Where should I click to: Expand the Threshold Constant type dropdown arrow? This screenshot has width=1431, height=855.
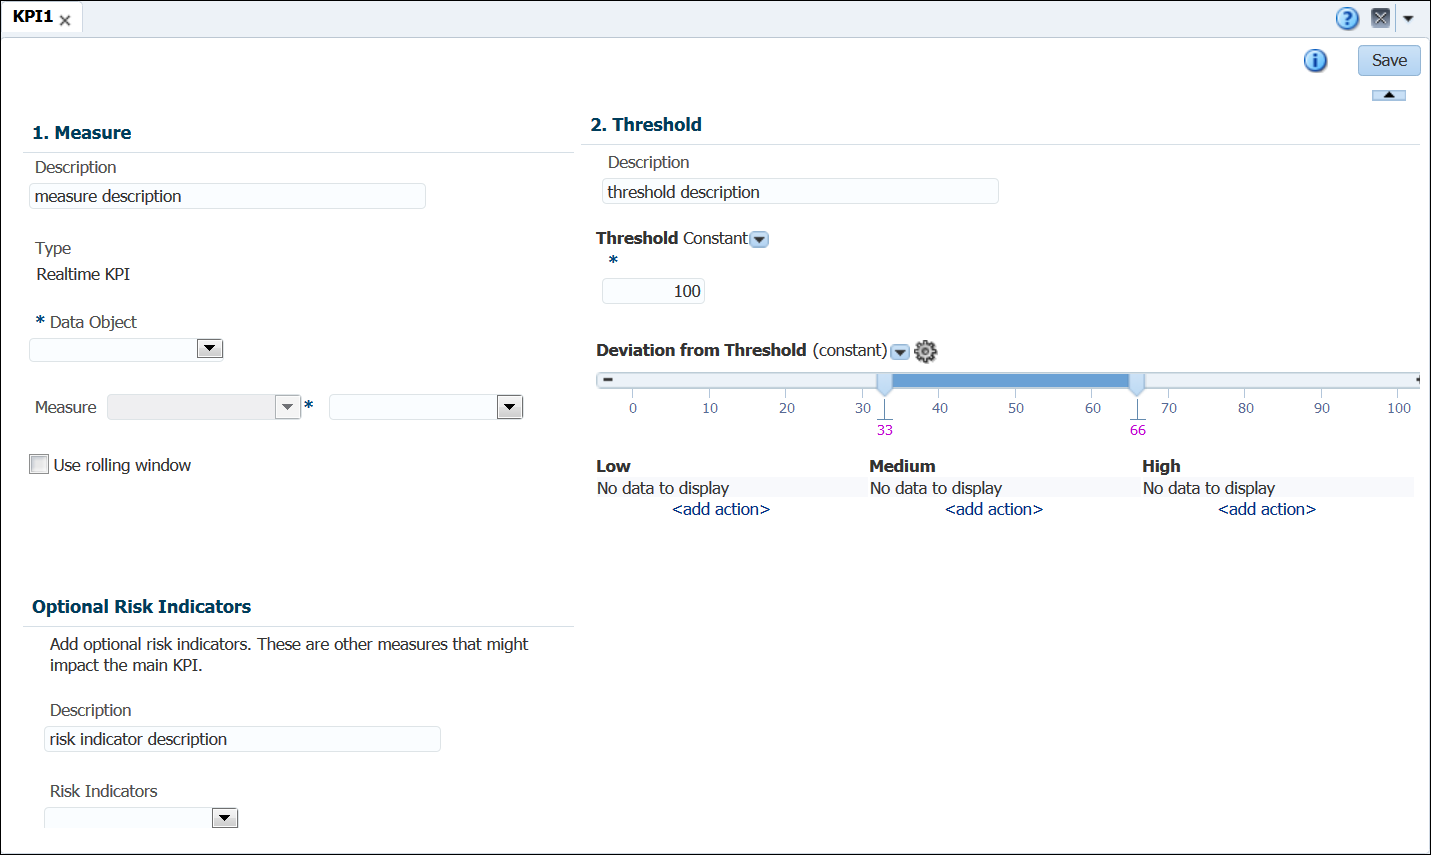[x=759, y=239]
